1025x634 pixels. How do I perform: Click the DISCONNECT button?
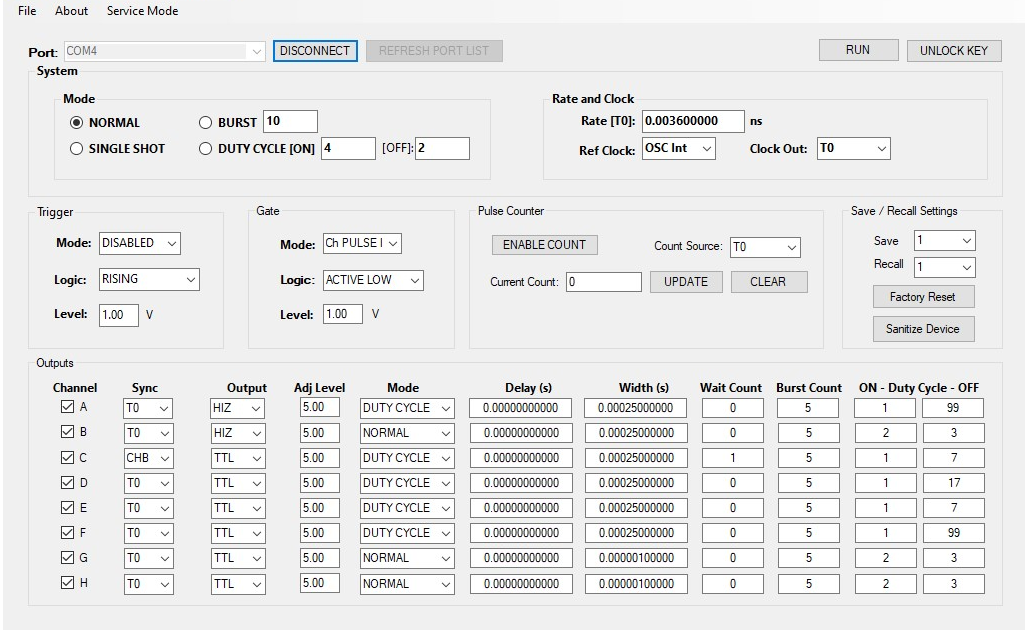pyautogui.click(x=315, y=50)
